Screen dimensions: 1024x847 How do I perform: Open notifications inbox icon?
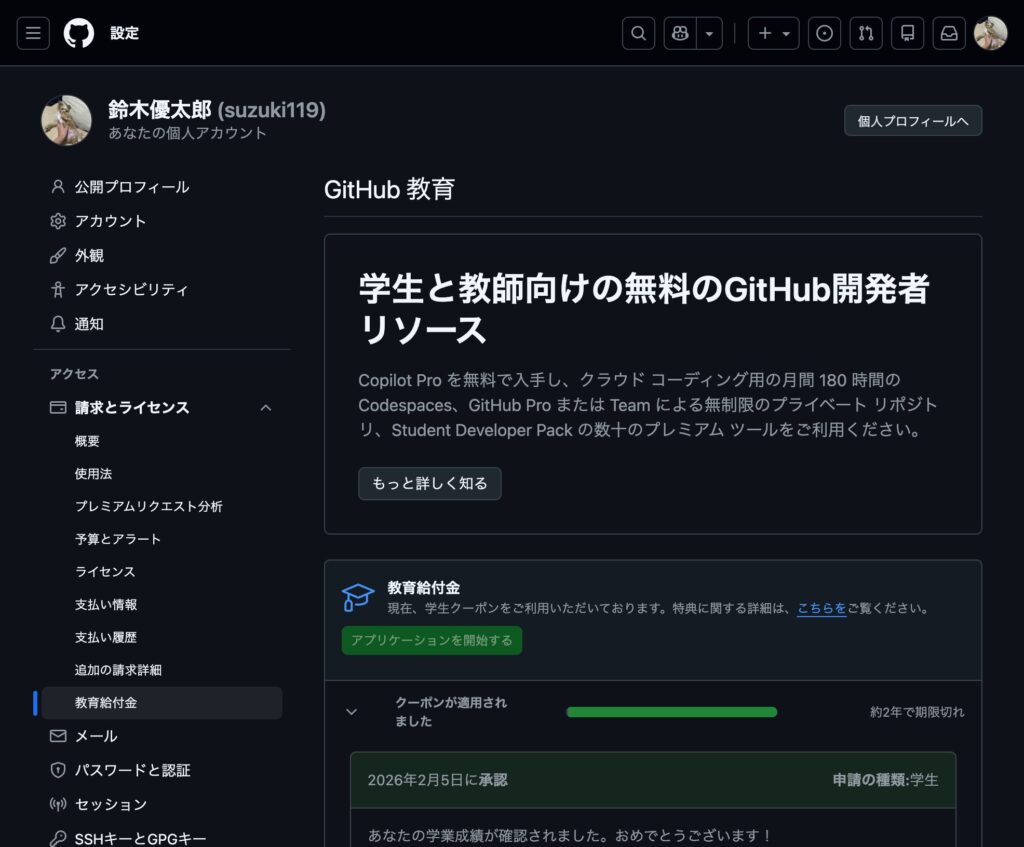[x=949, y=33]
